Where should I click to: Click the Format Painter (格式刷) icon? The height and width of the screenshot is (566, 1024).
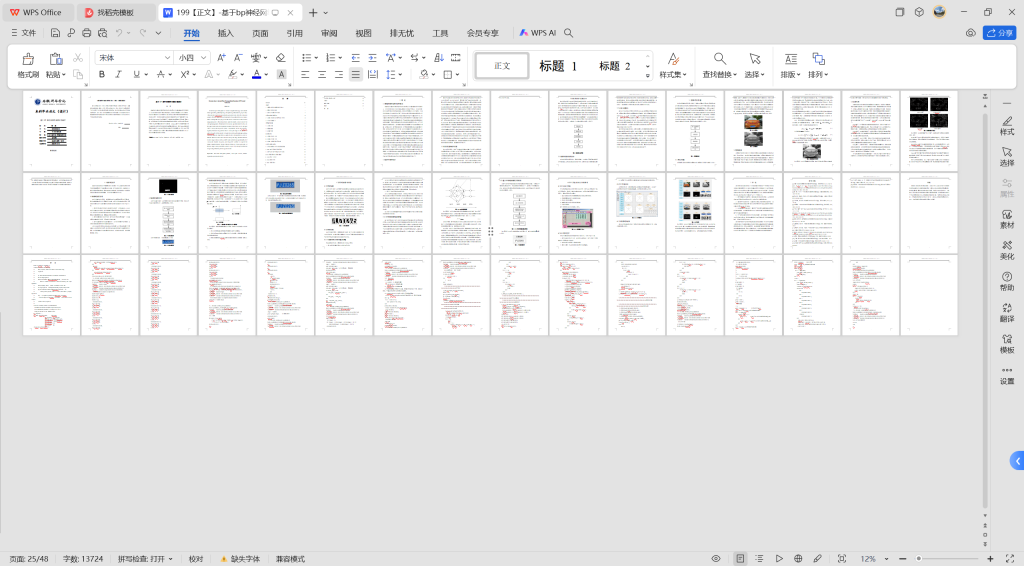click(28, 59)
